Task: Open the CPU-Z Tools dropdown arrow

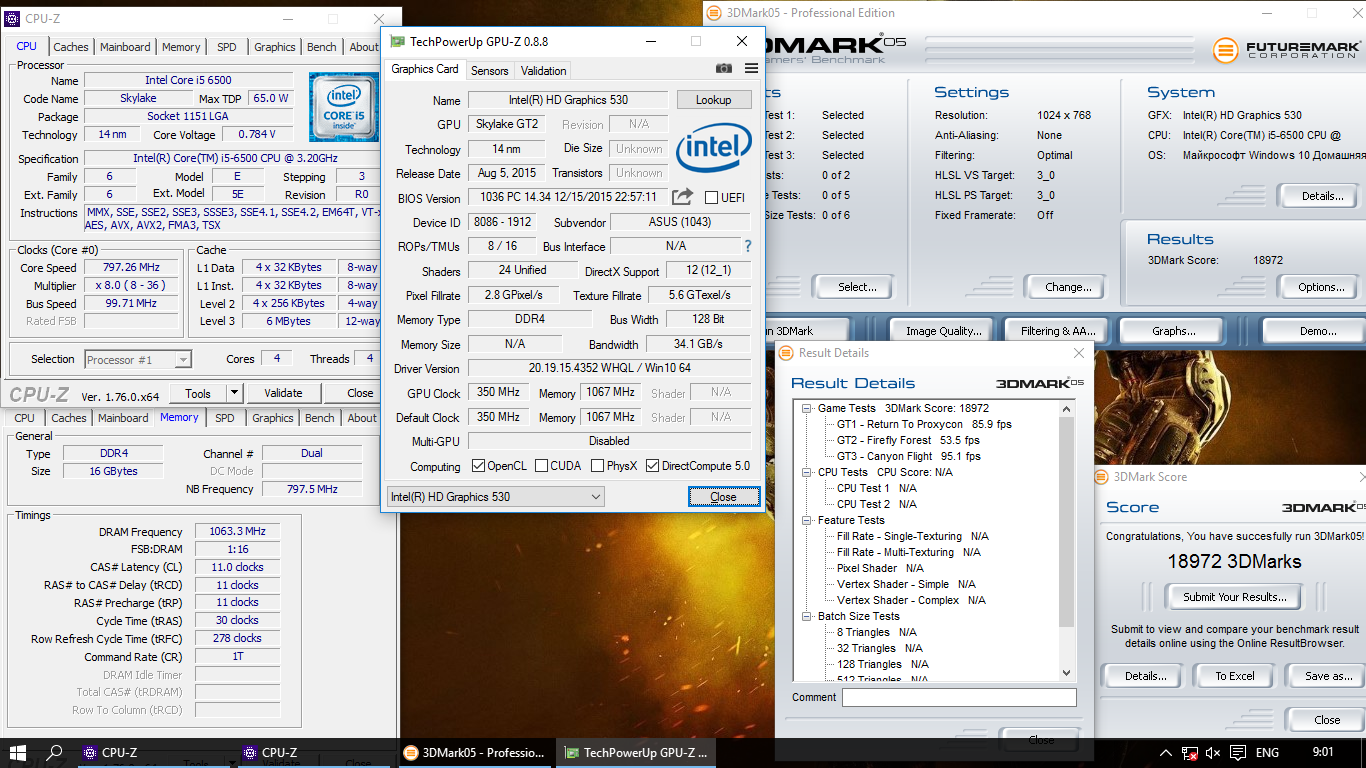Action: (x=234, y=393)
